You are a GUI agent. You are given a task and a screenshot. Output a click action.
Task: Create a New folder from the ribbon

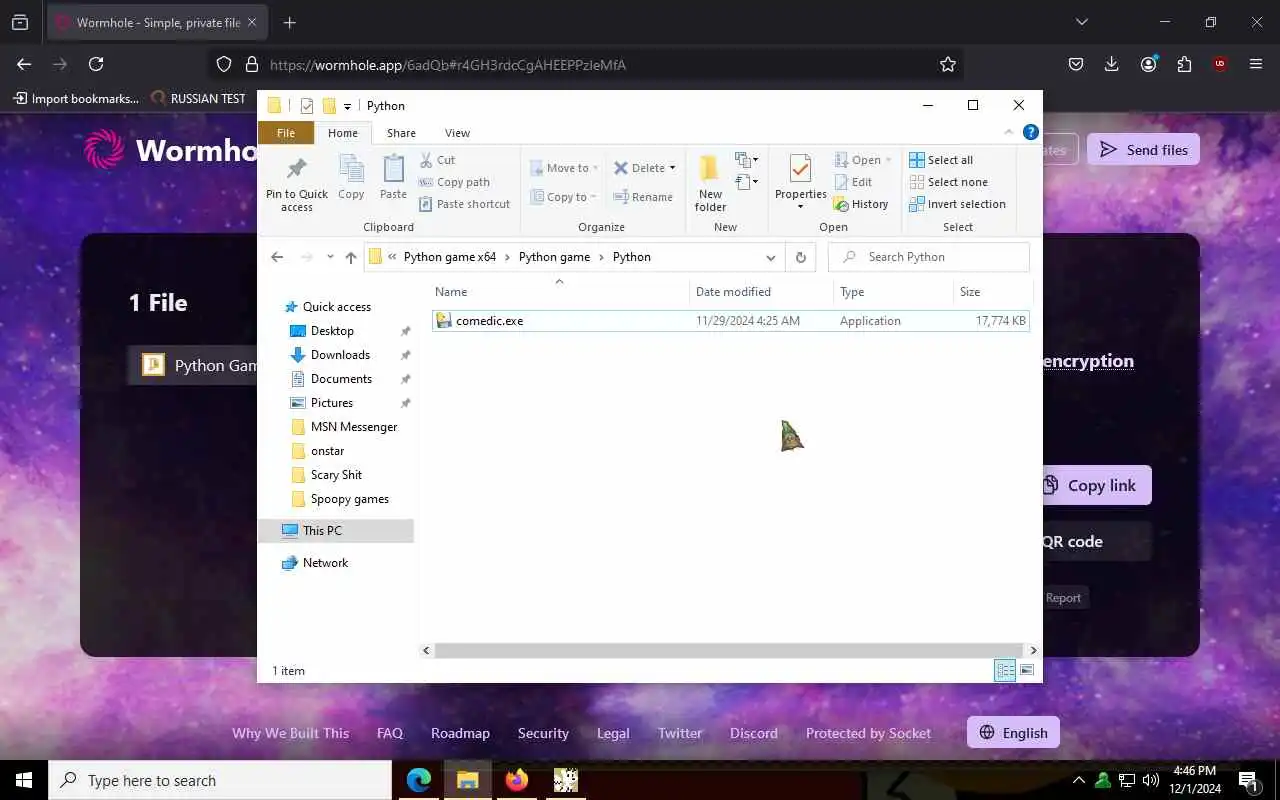710,183
